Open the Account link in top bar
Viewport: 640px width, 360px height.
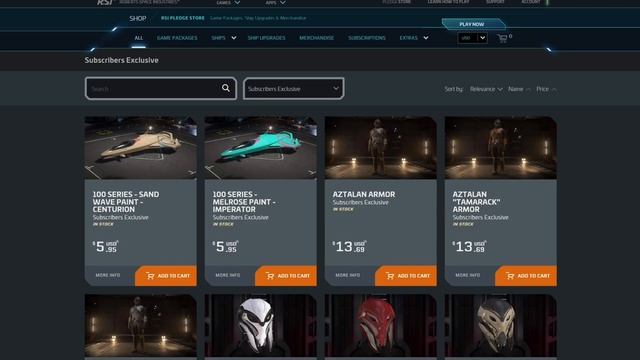[531, 2]
